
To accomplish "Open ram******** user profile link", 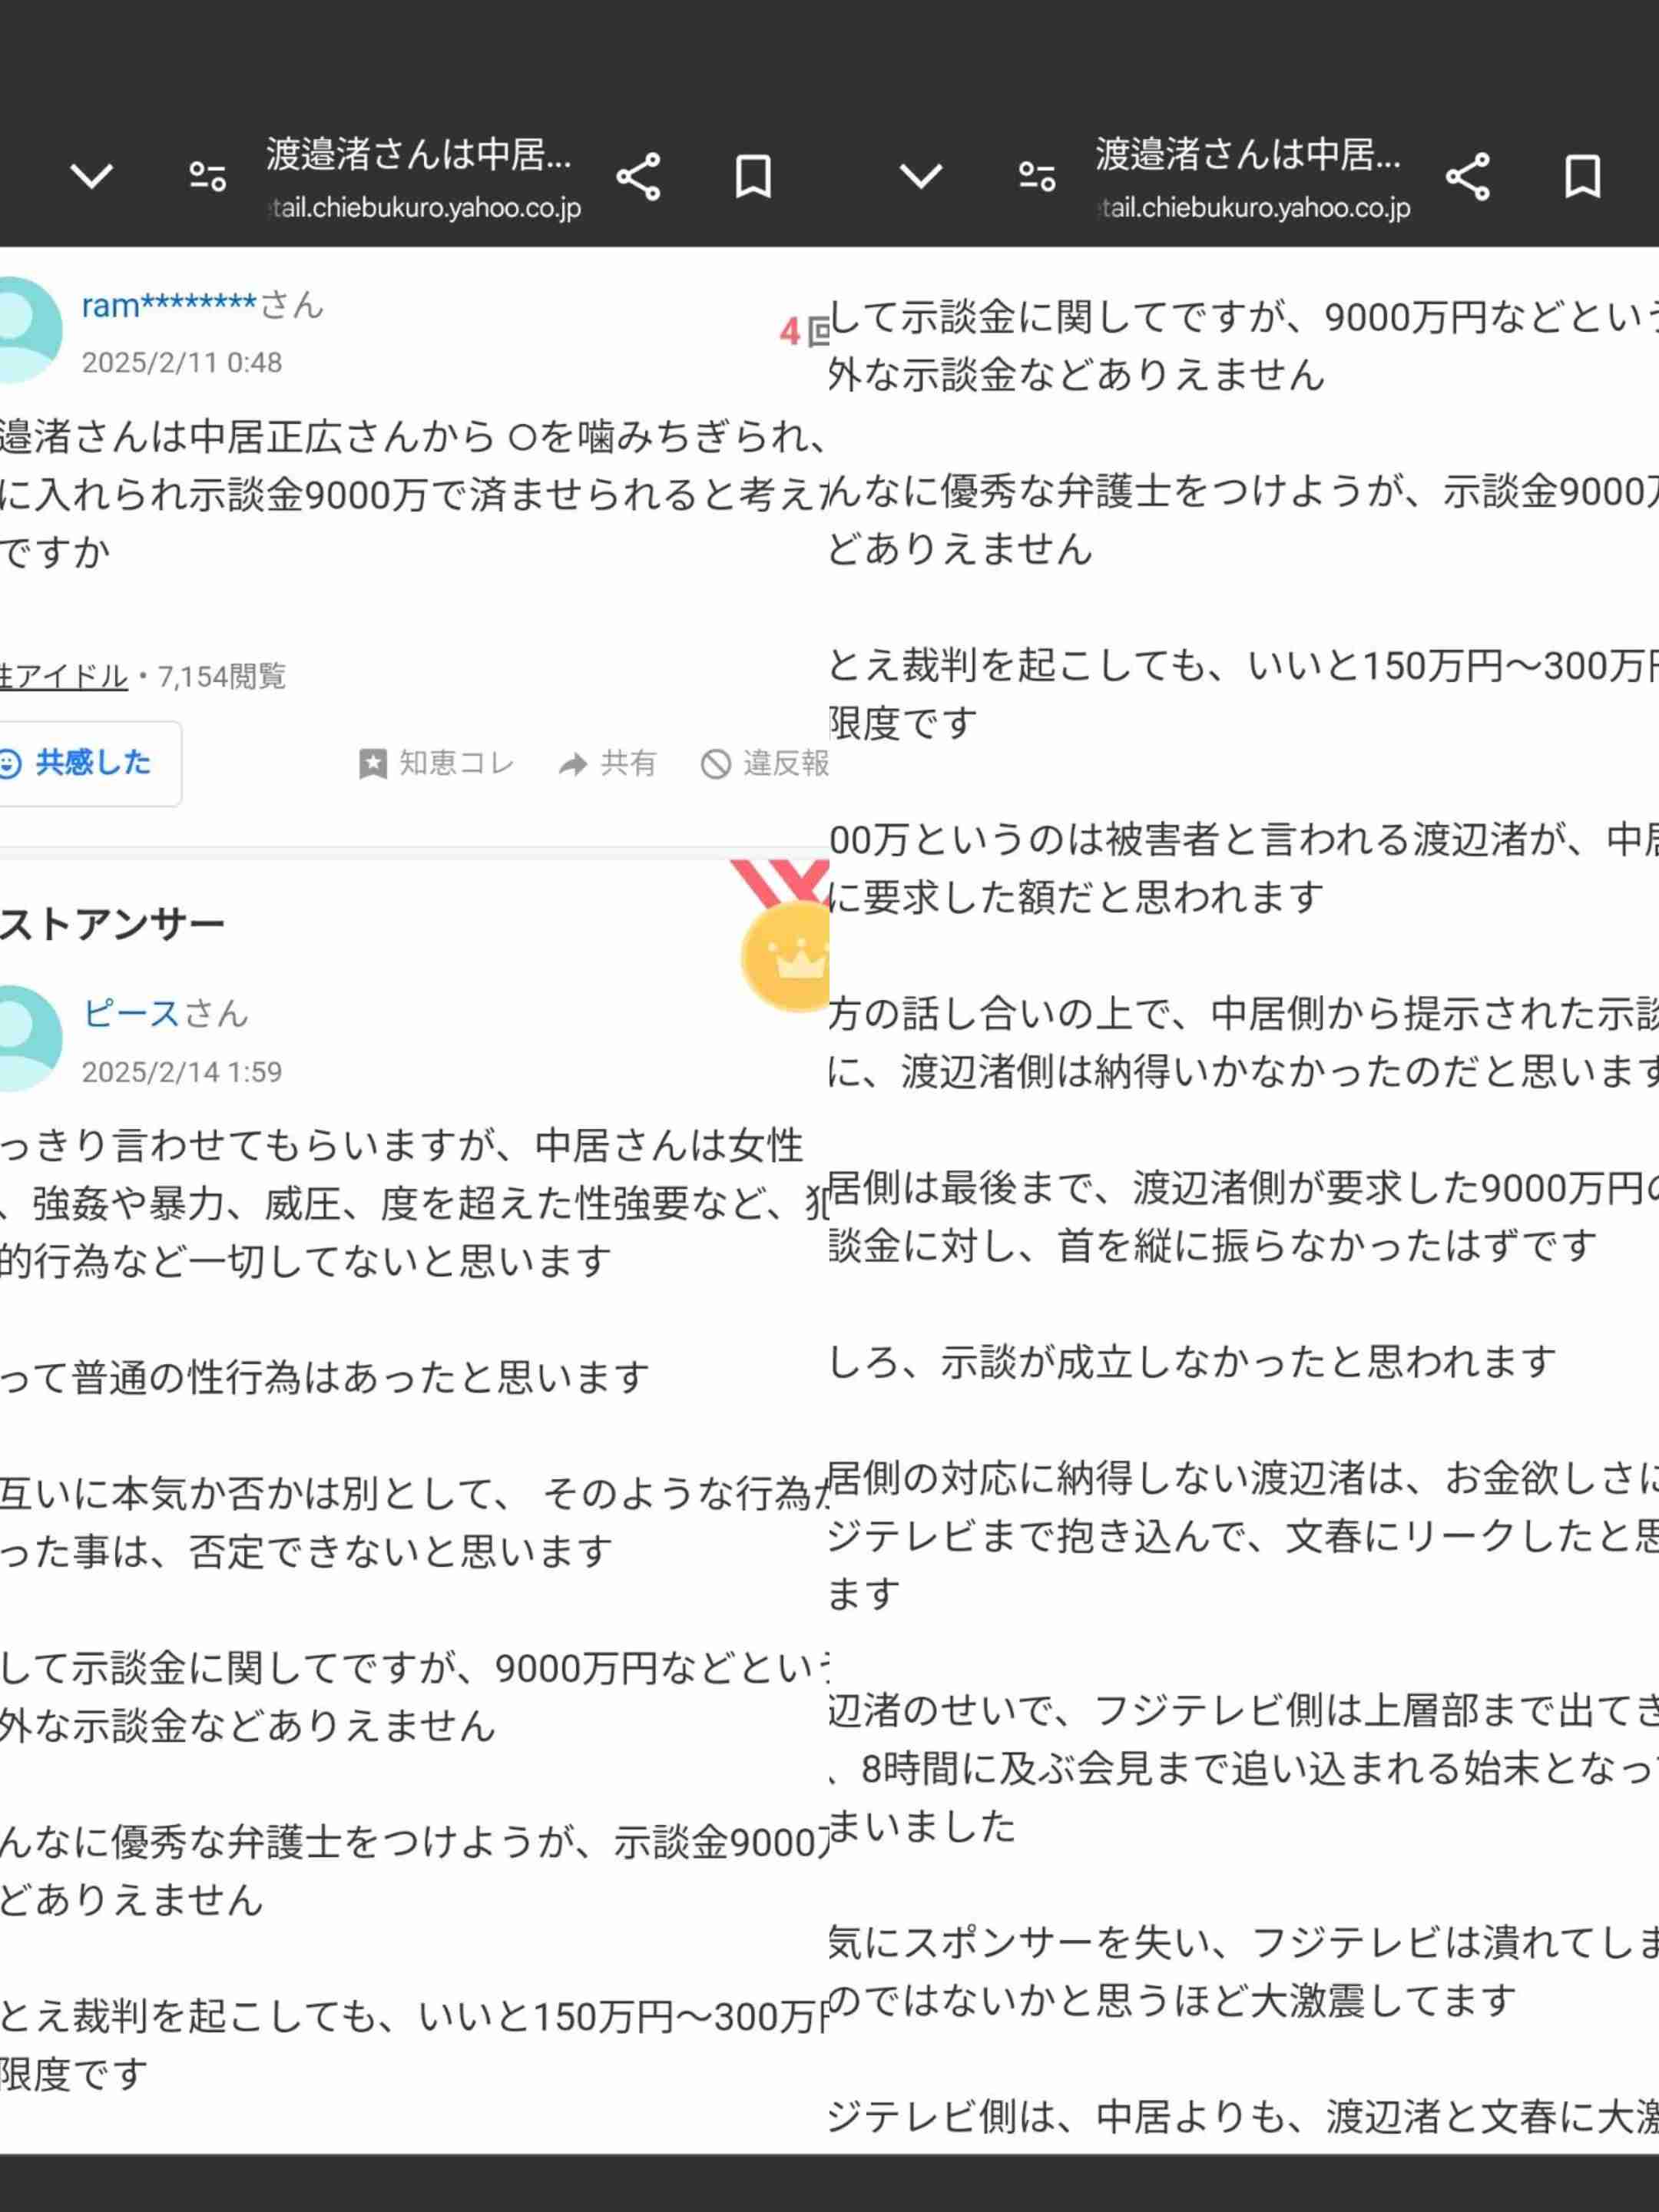I will point(169,305).
